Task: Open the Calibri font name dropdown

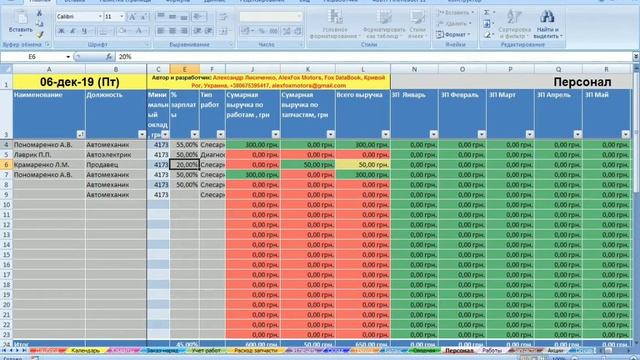Action: (100, 17)
